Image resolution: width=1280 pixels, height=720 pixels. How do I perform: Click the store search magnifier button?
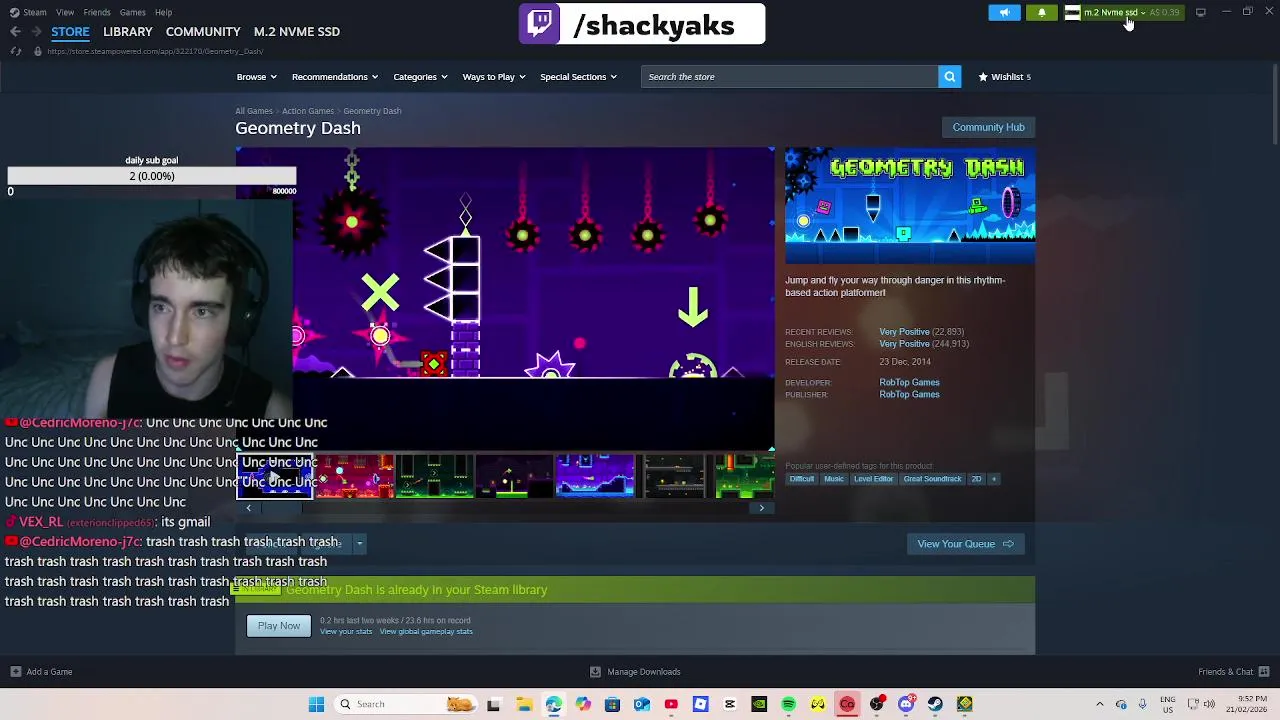click(x=949, y=76)
